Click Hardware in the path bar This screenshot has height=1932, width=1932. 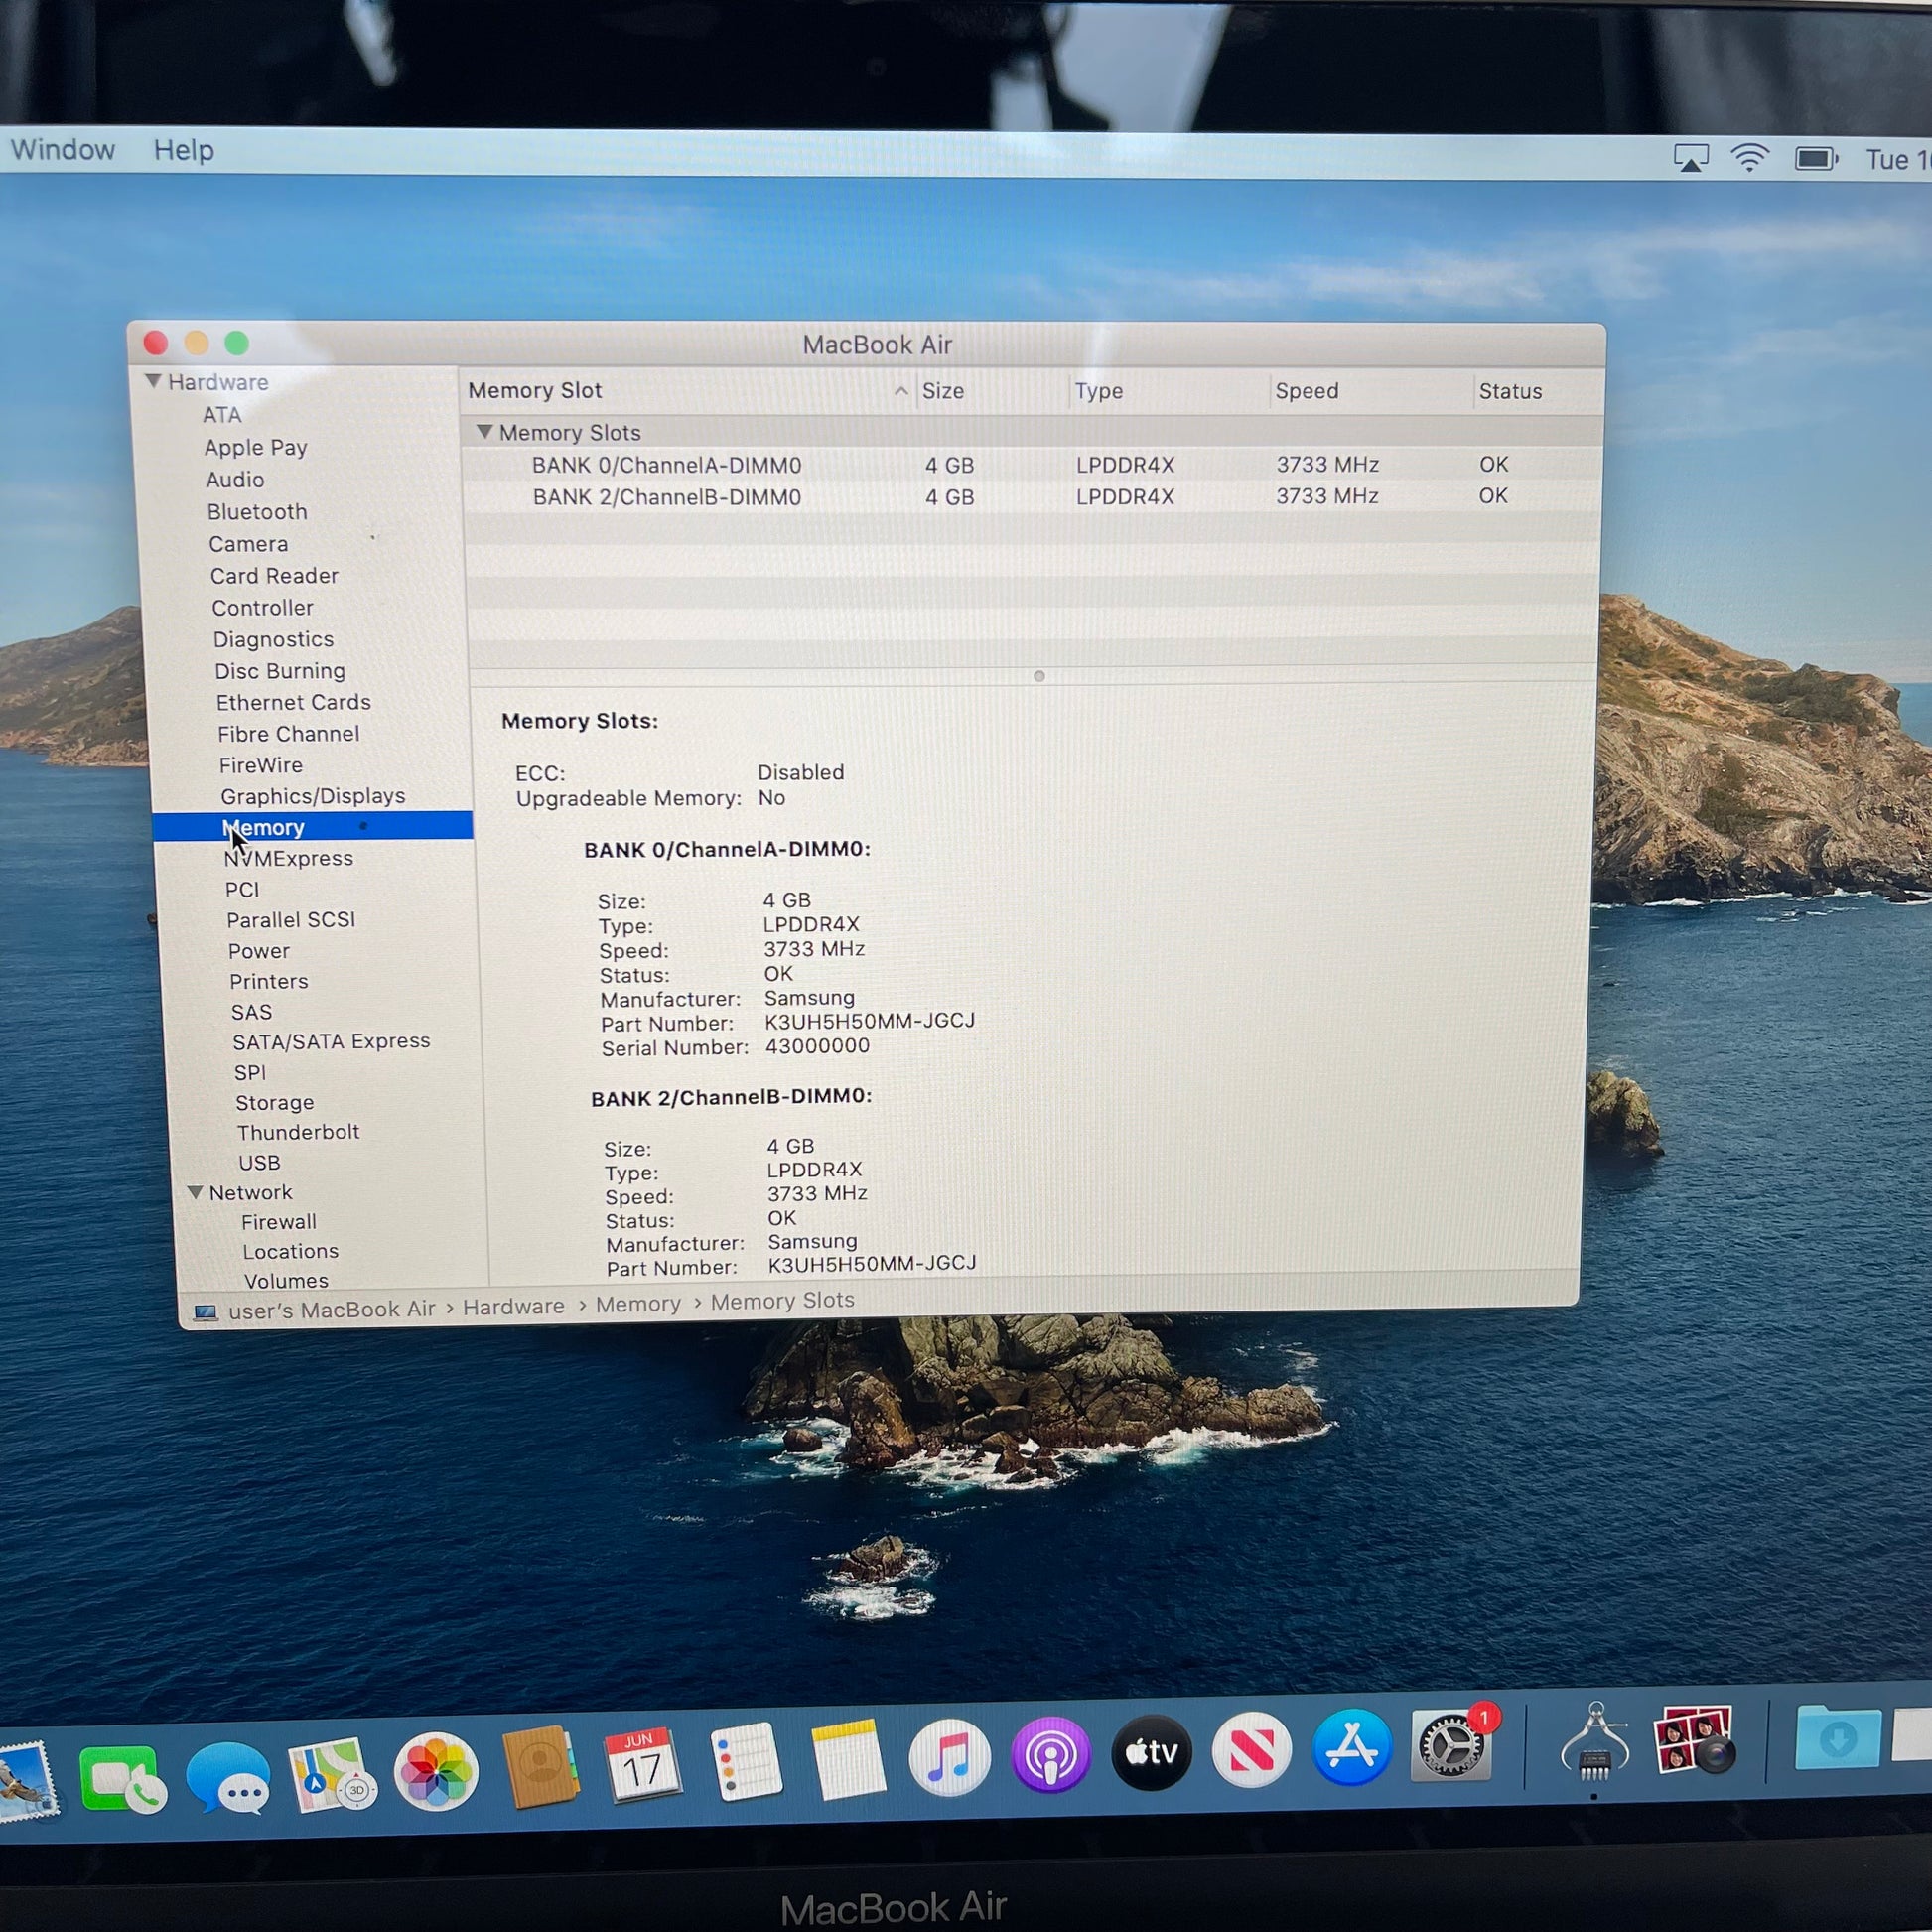tap(513, 1306)
